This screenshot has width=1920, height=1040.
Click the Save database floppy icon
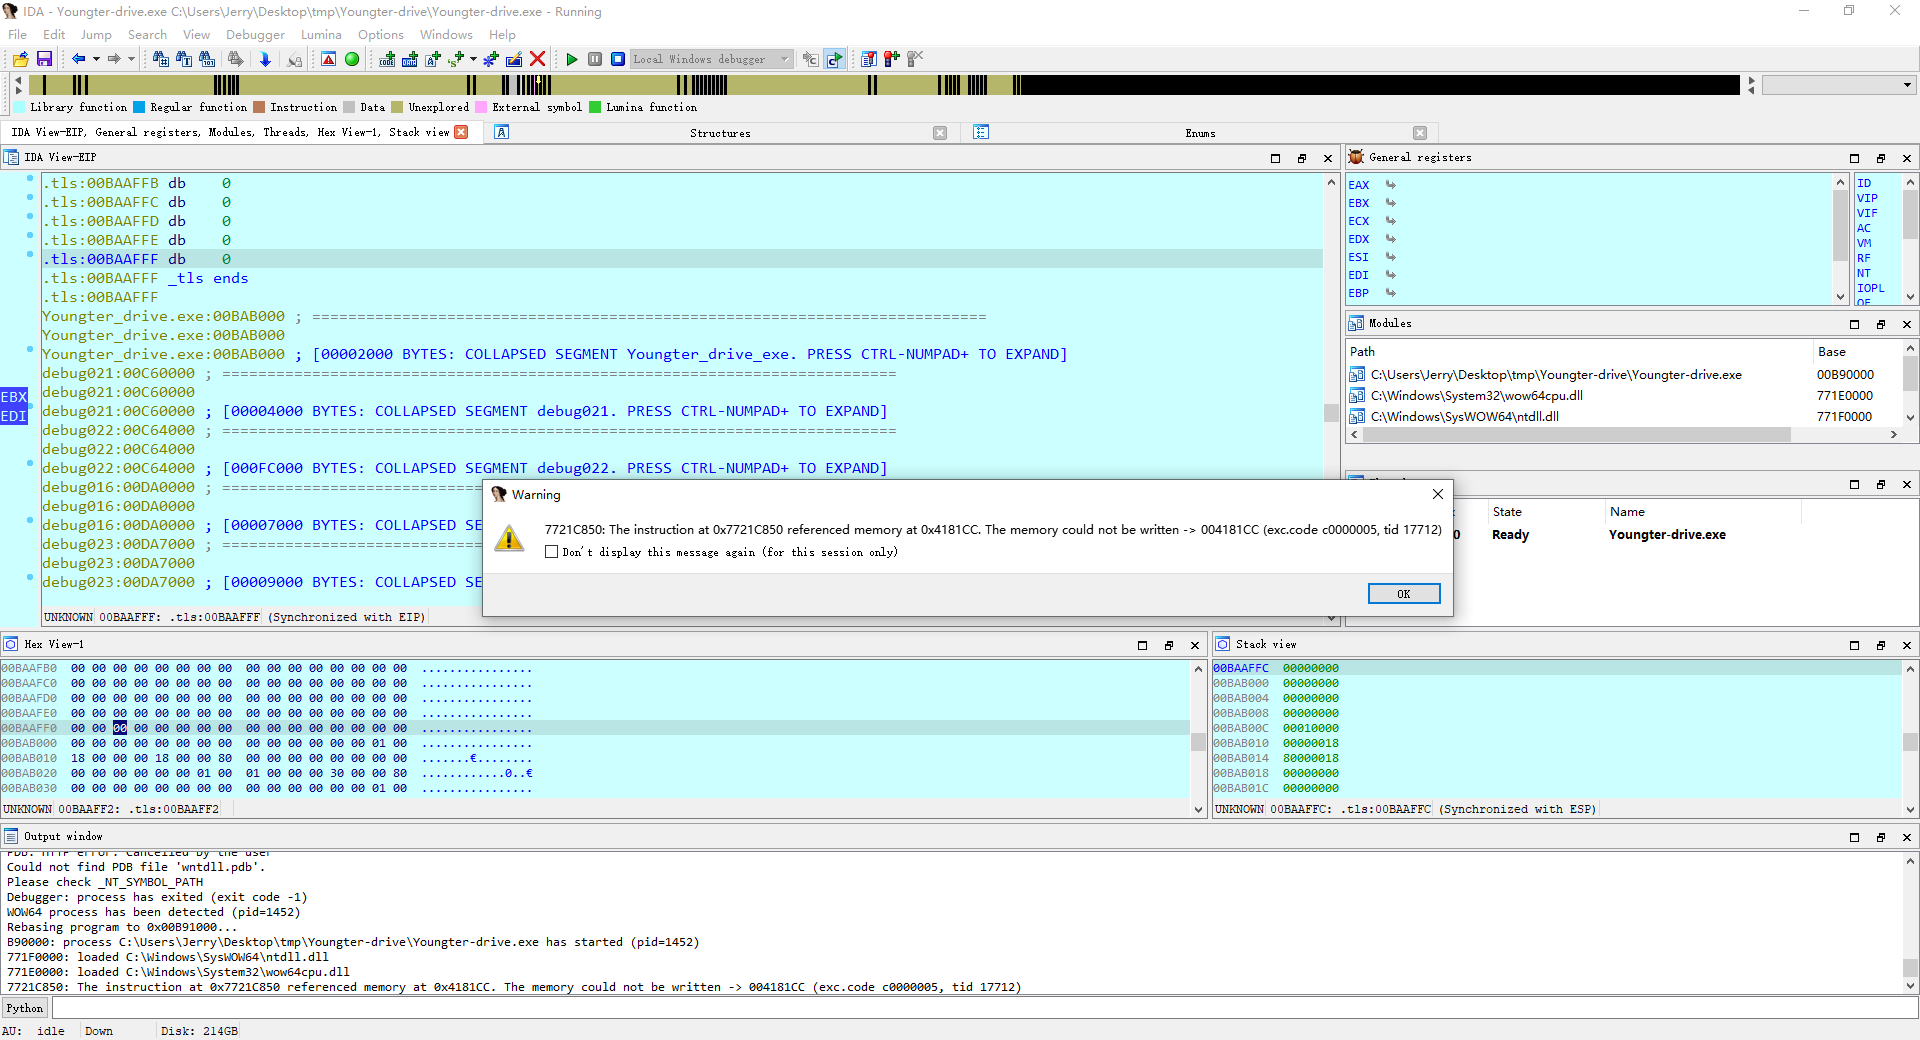coord(44,59)
